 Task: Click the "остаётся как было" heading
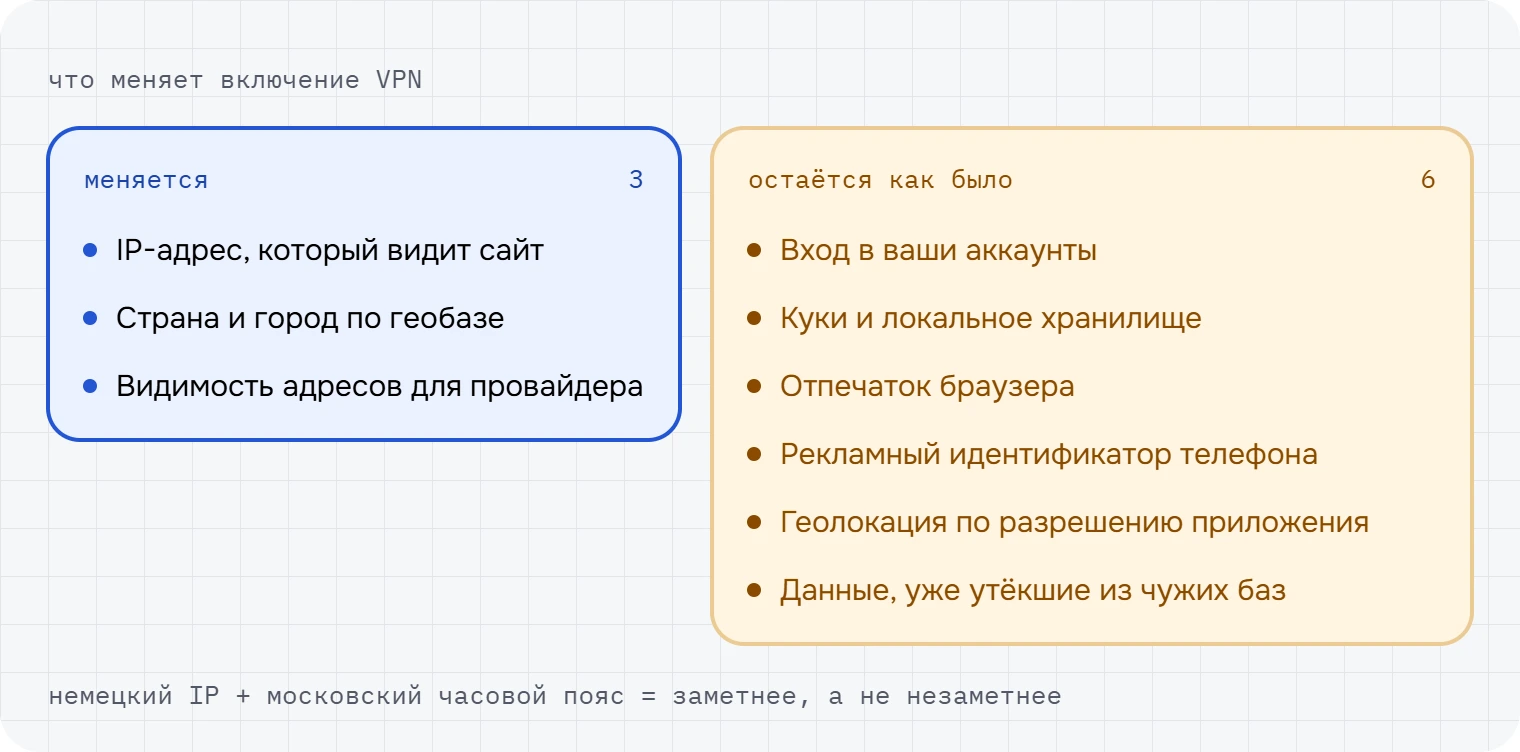tap(881, 181)
